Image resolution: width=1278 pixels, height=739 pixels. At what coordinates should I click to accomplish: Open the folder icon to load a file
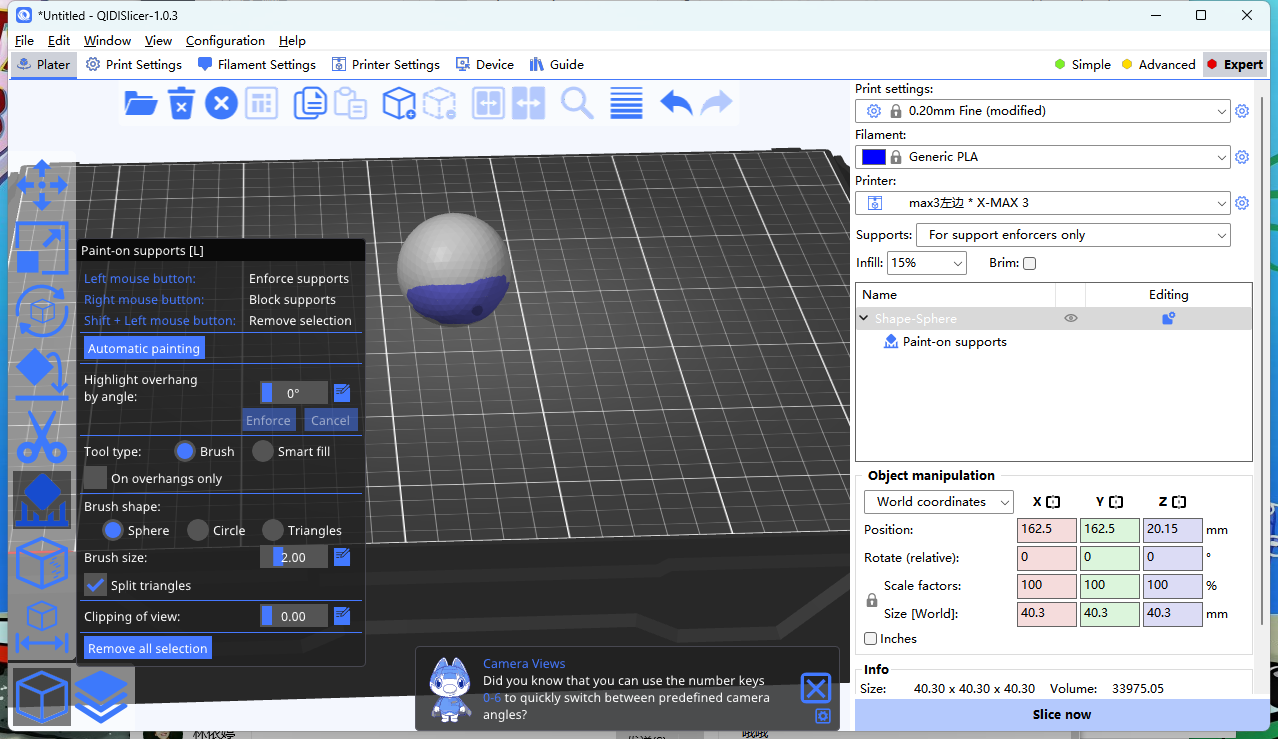coord(141,103)
